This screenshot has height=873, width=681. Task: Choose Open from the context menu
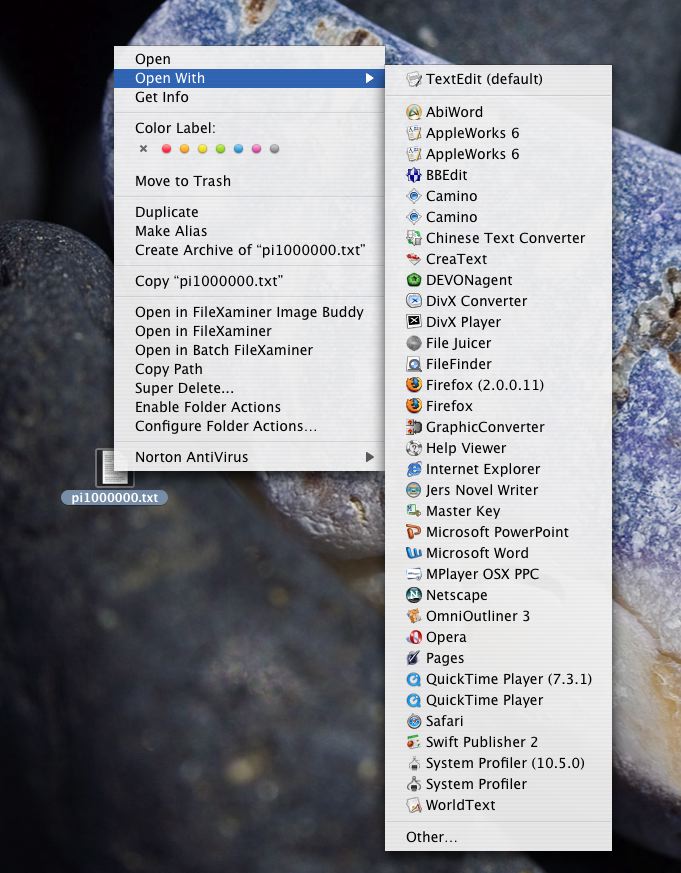(249, 59)
